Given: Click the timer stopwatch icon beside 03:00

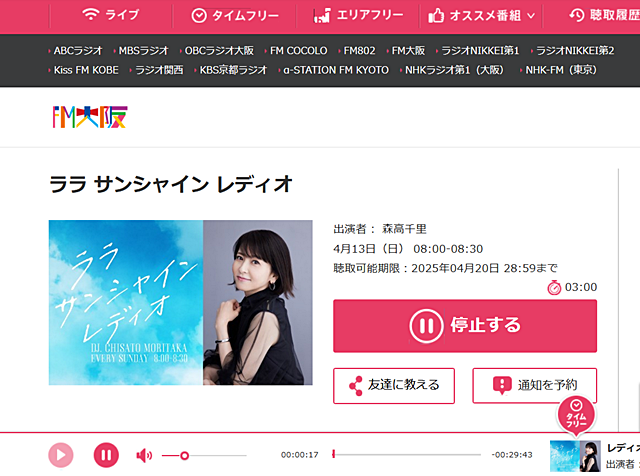Looking at the screenshot, I should tap(554, 287).
